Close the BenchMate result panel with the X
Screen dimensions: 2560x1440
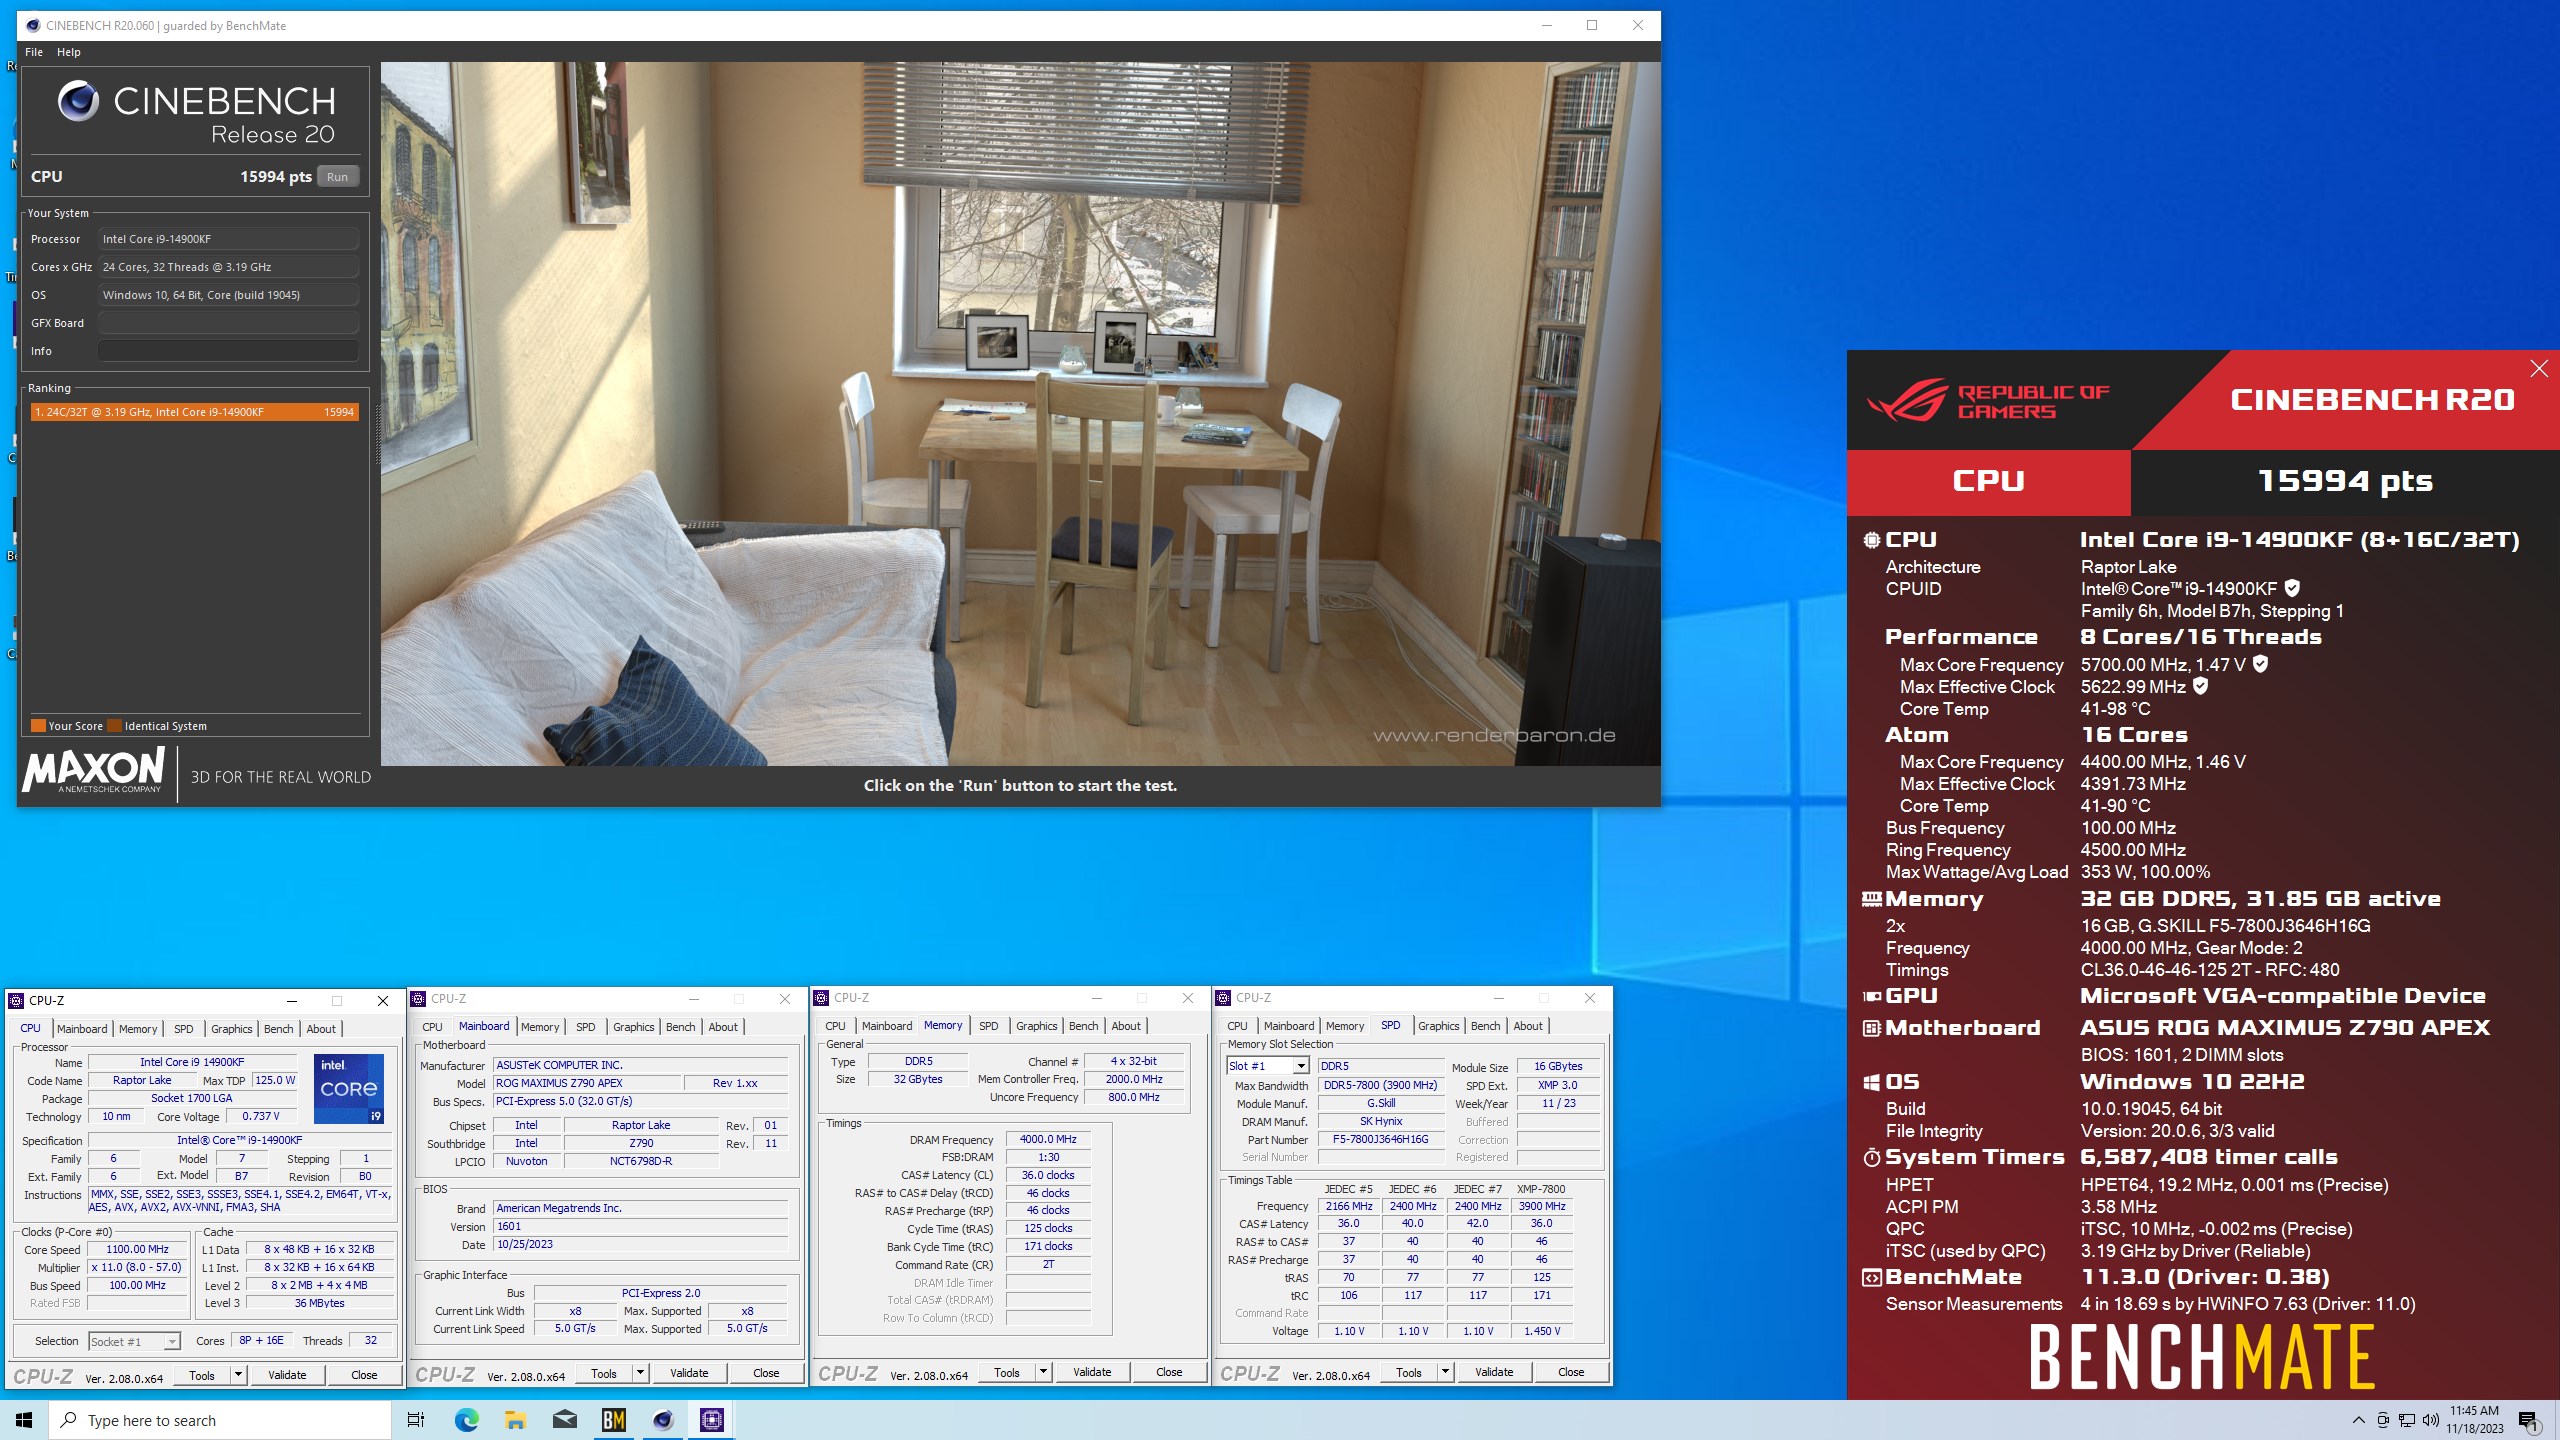(x=2539, y=369)
